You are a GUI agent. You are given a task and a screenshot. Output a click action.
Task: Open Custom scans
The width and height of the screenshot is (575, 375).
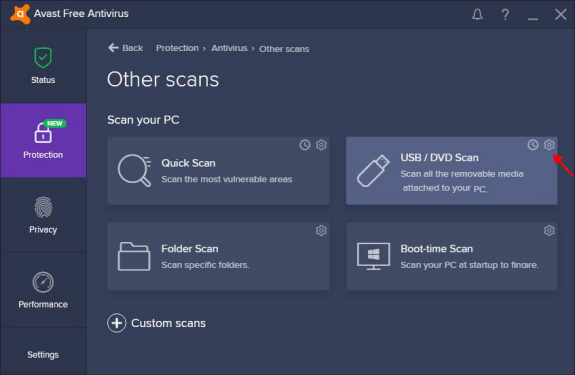point(157,323)
